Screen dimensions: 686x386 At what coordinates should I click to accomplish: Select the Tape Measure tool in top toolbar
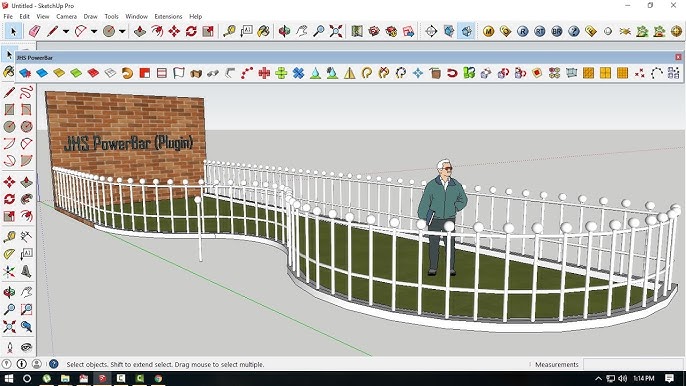point(229,31)
